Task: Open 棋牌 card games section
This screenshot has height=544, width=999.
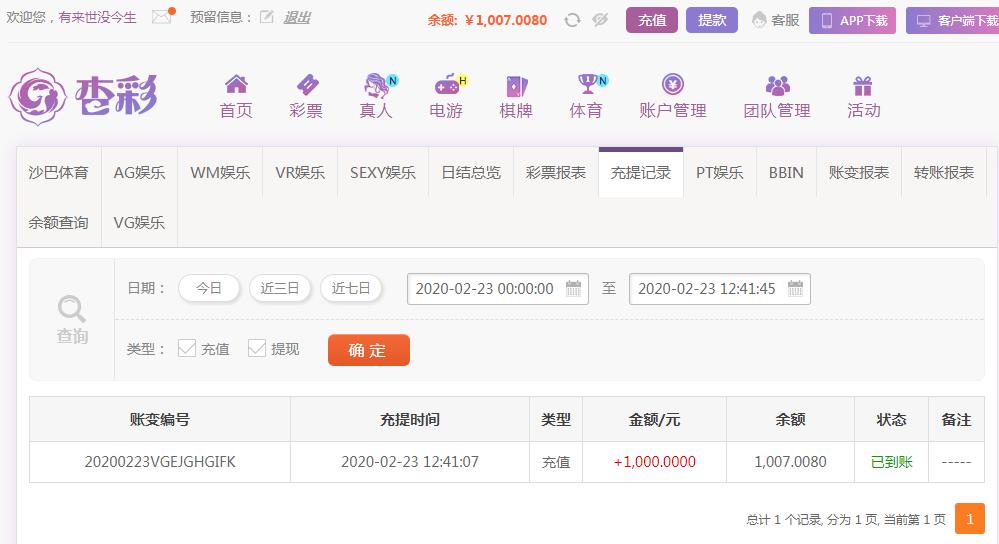Action: coord(515,97)
